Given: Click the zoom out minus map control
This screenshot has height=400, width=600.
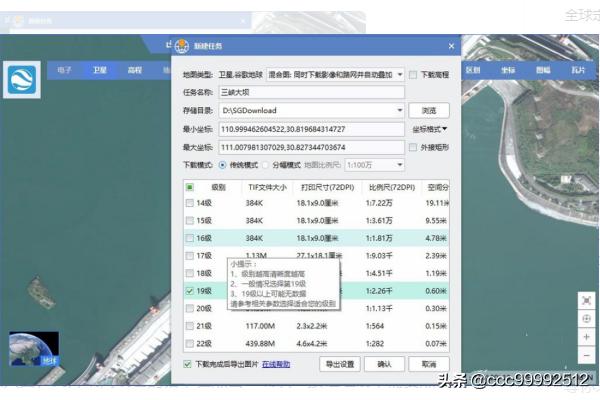Looking at the screenshot, I should 586,356.
